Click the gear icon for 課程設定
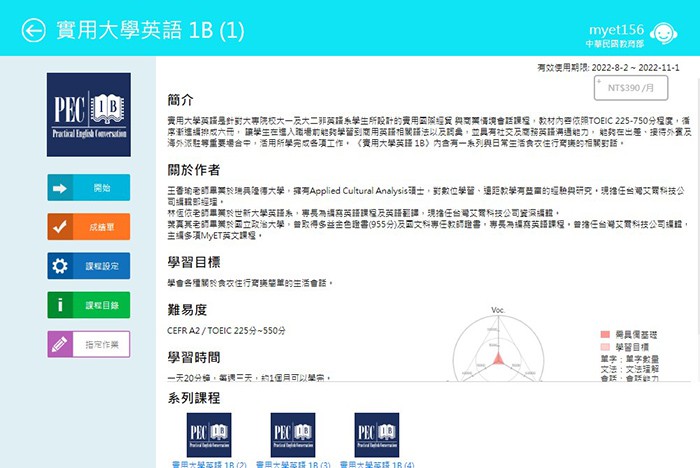 tap(60, 266)
